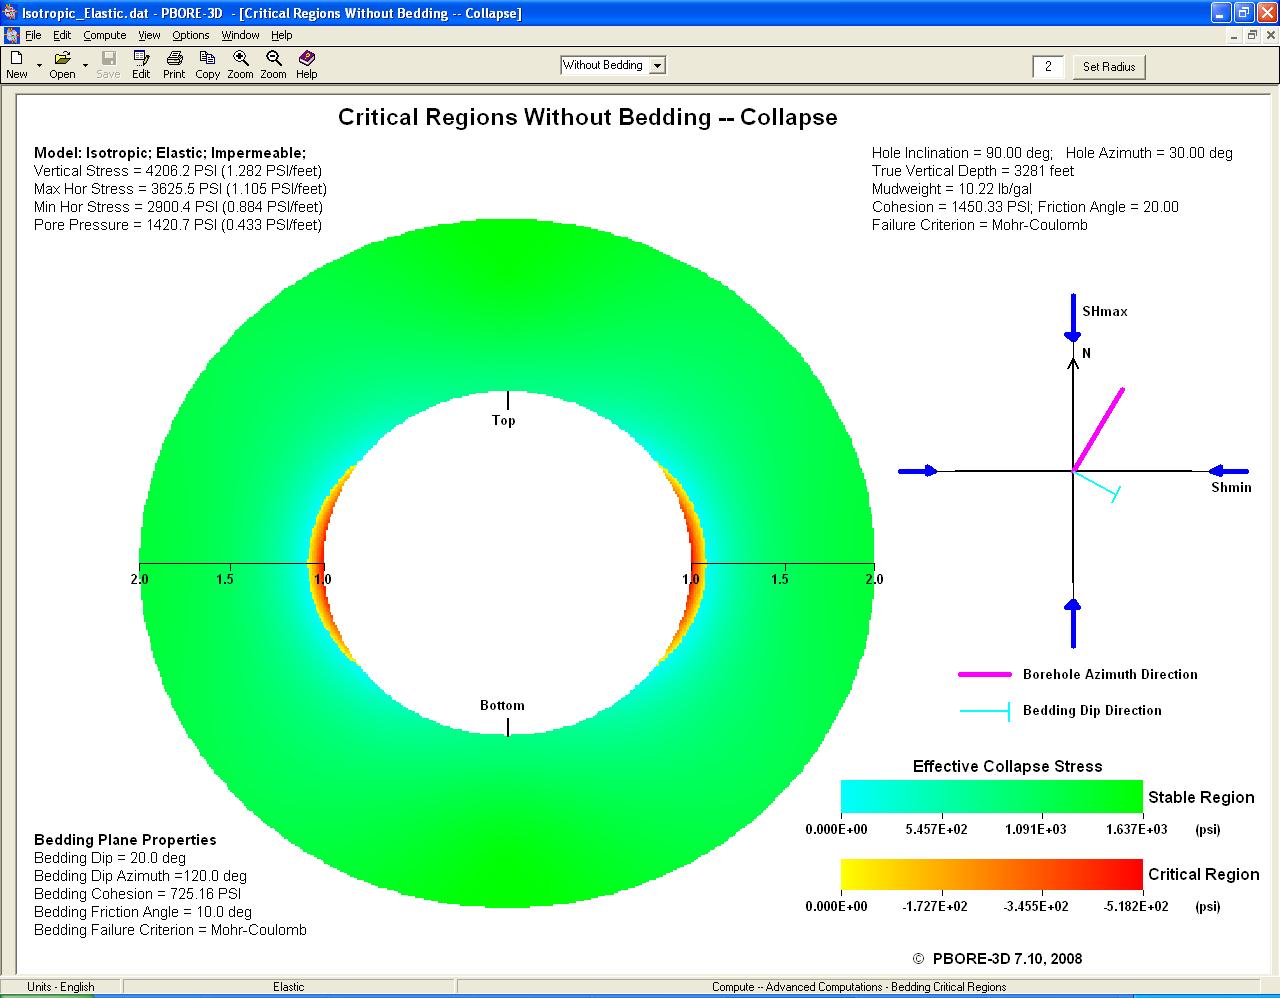Click the Units - English status bar entry
1280x998 pixels.
(61, 987)
